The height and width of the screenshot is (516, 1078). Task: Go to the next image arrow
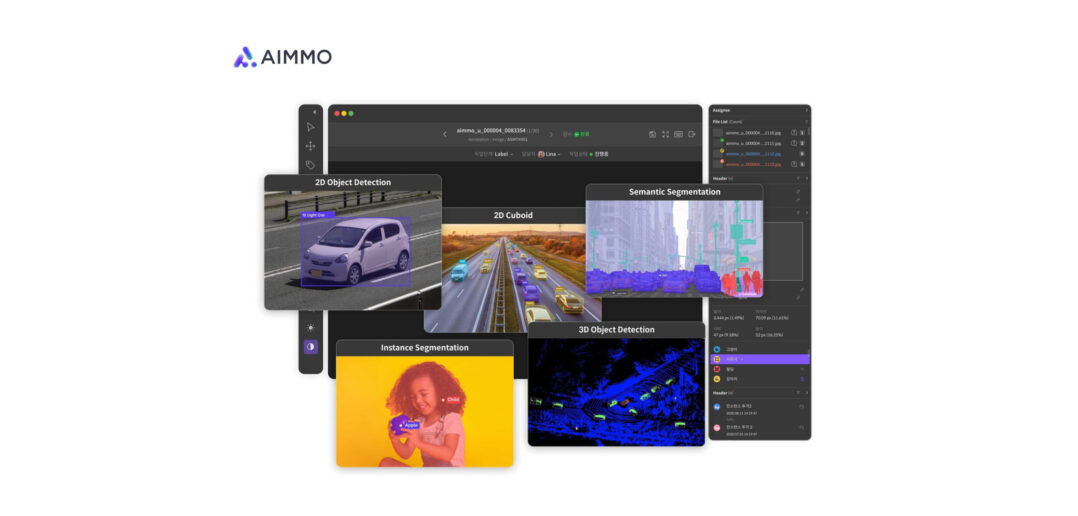point(550,134)
